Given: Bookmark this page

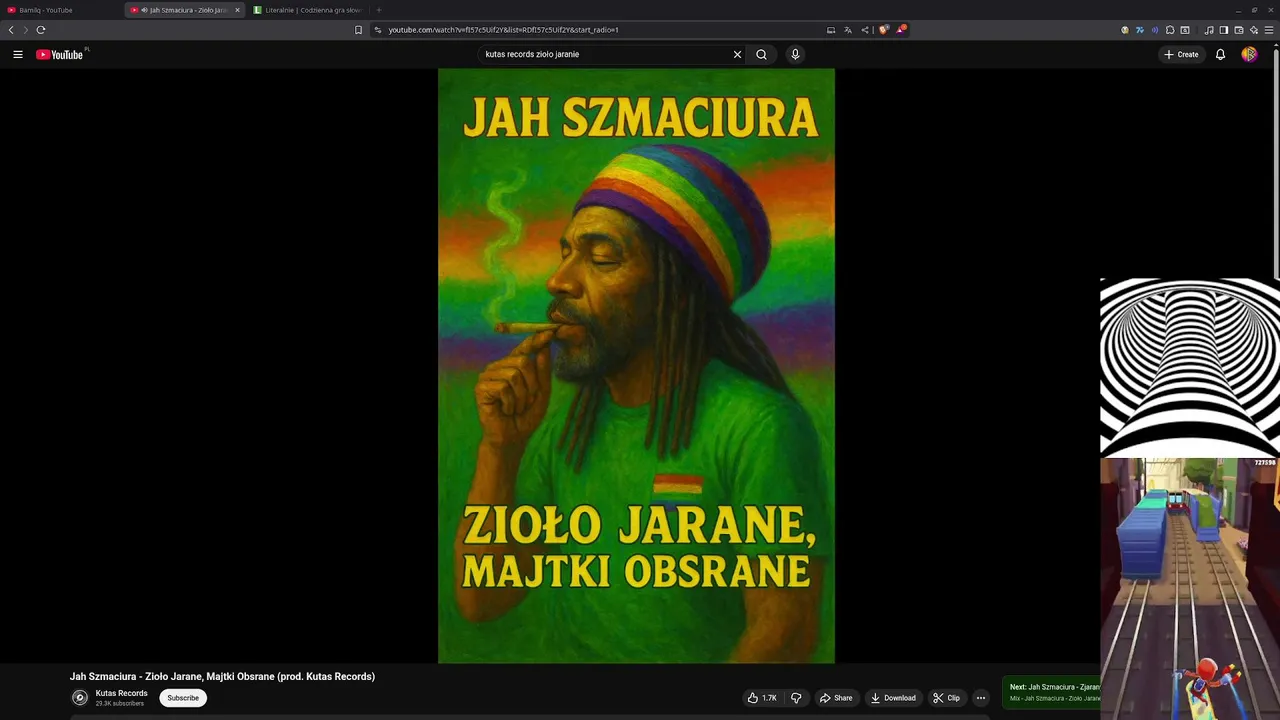Looking at the screenshot, I should point(358,30).
